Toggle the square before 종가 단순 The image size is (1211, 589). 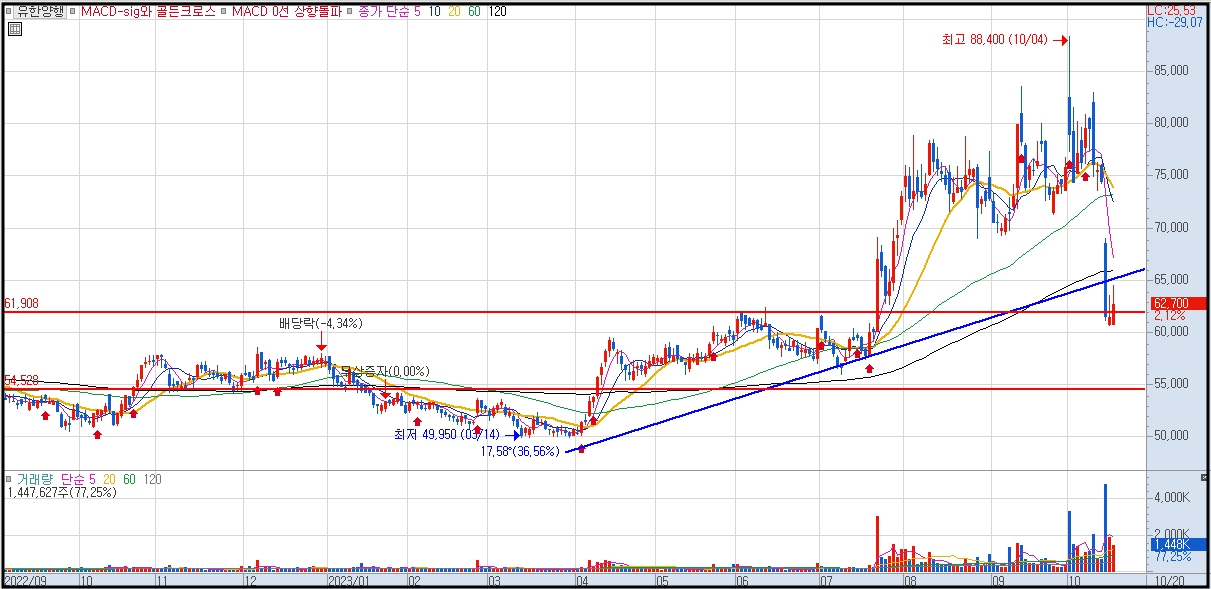point(350,11)
